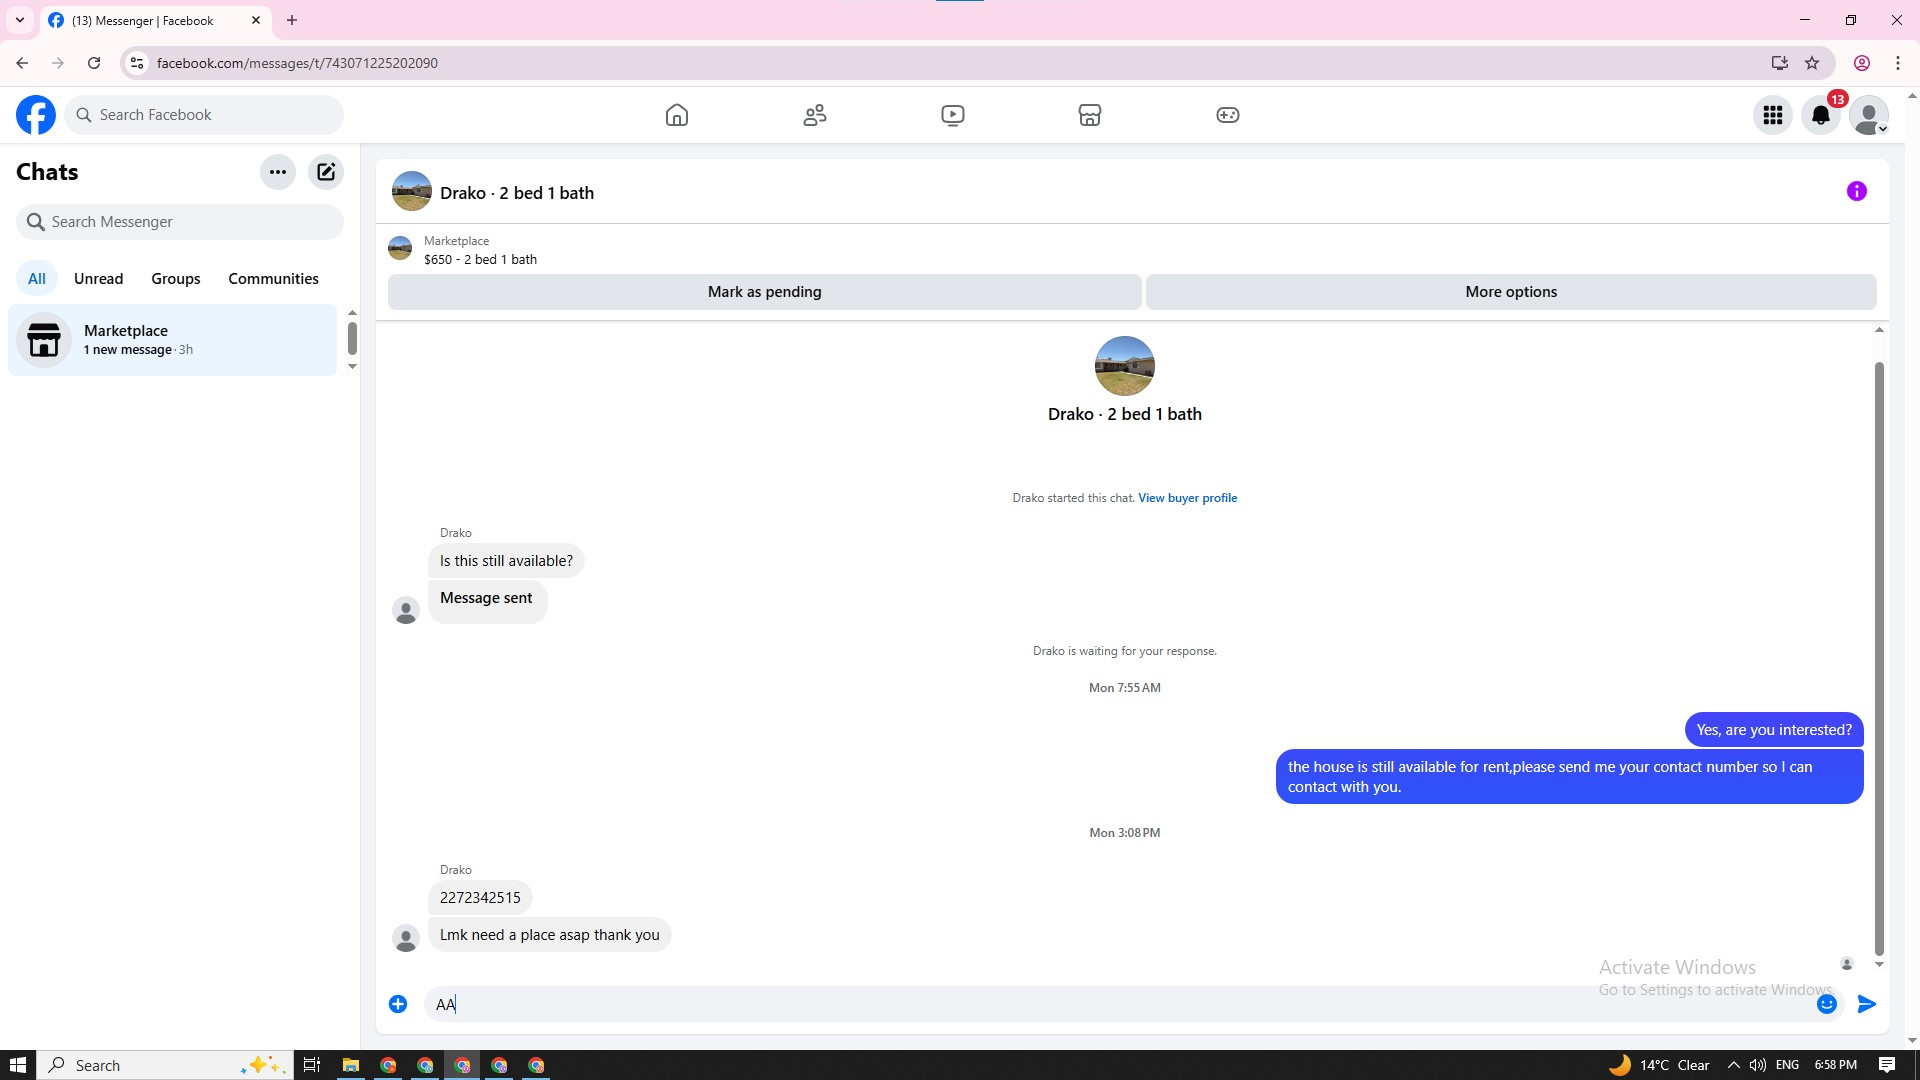
Task: Open the Friends icon in top nav
Action: tap(815, 115)
